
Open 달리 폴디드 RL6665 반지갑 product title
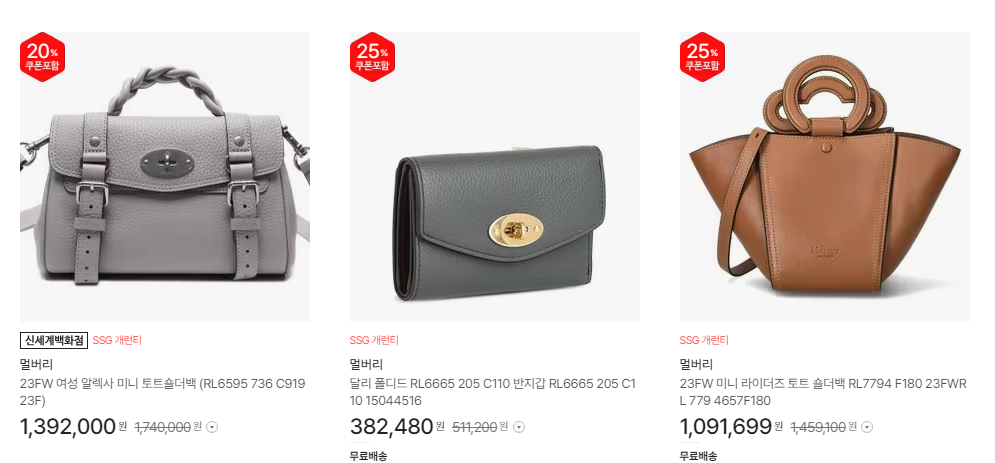pyautogui.click(x=492, y=392)
